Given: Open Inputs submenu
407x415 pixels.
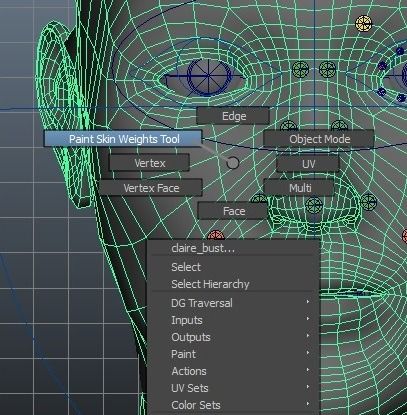Looking at the screenshot, I should pos(233,320).
